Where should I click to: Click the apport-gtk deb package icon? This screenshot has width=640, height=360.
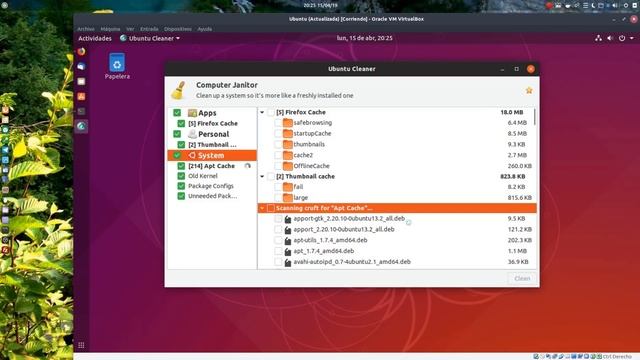point(288,219)
